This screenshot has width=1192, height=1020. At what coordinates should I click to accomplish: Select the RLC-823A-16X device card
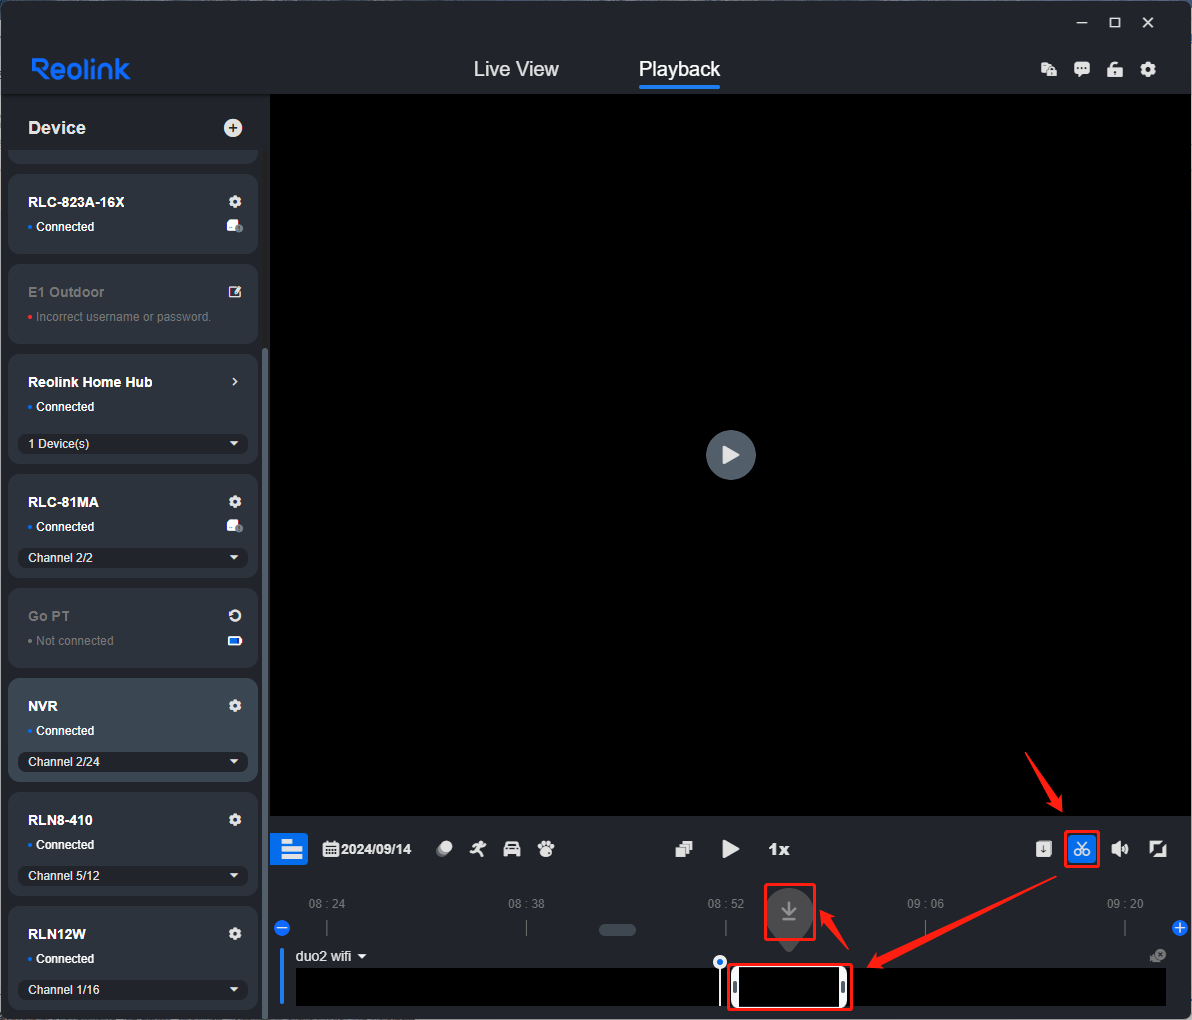(x=133, y=214)
